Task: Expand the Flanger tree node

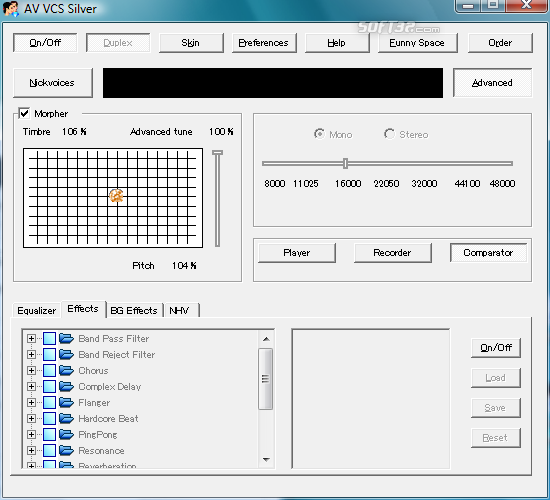Action: pos(31,402)
